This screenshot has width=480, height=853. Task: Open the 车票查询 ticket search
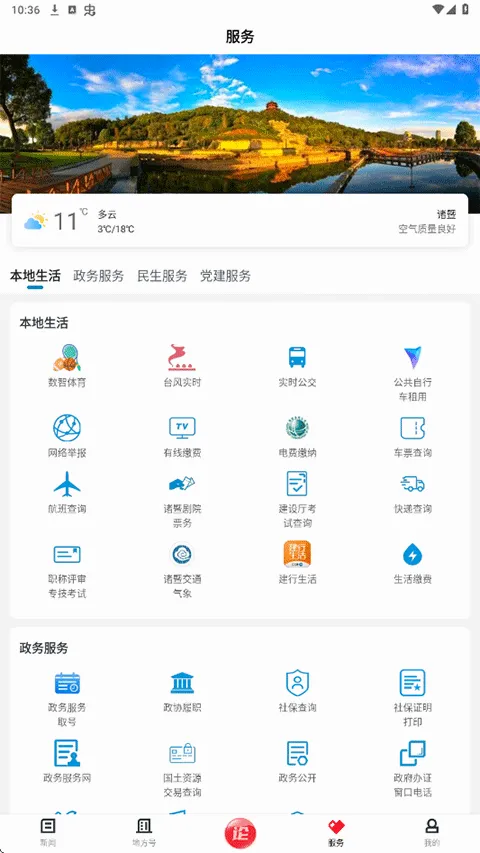tap(413, 436)
